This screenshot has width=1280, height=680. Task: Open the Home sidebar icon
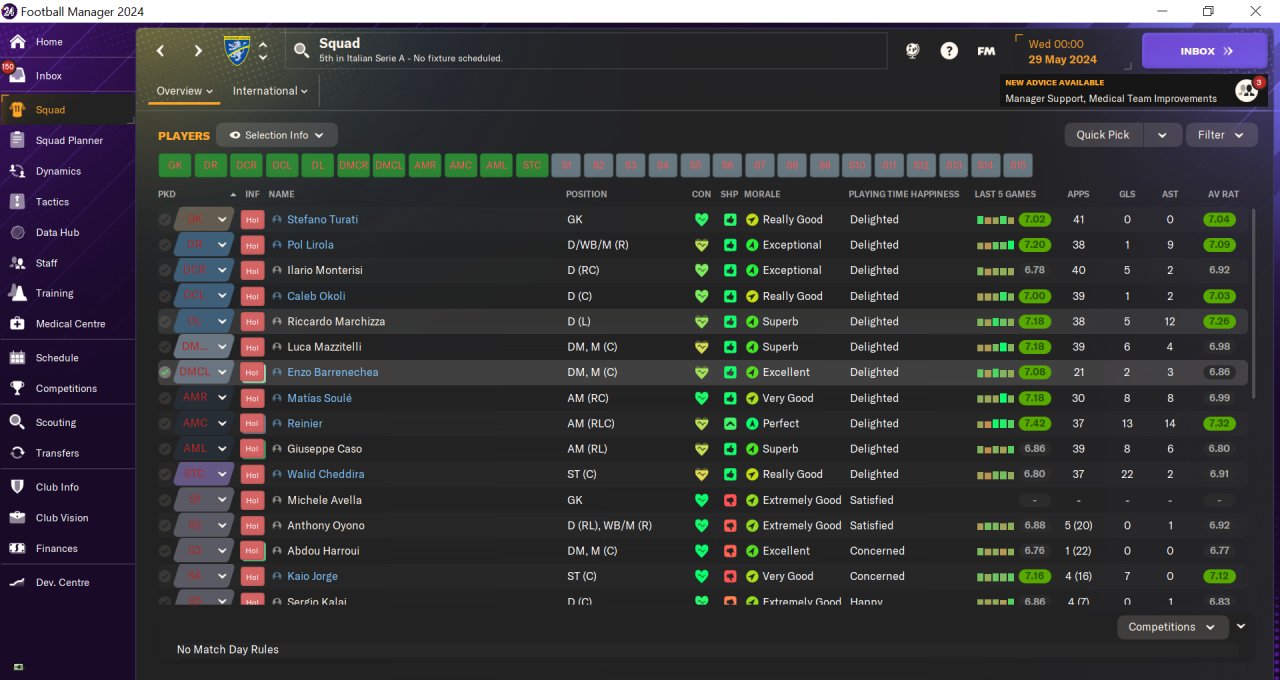tap(17, 42)
